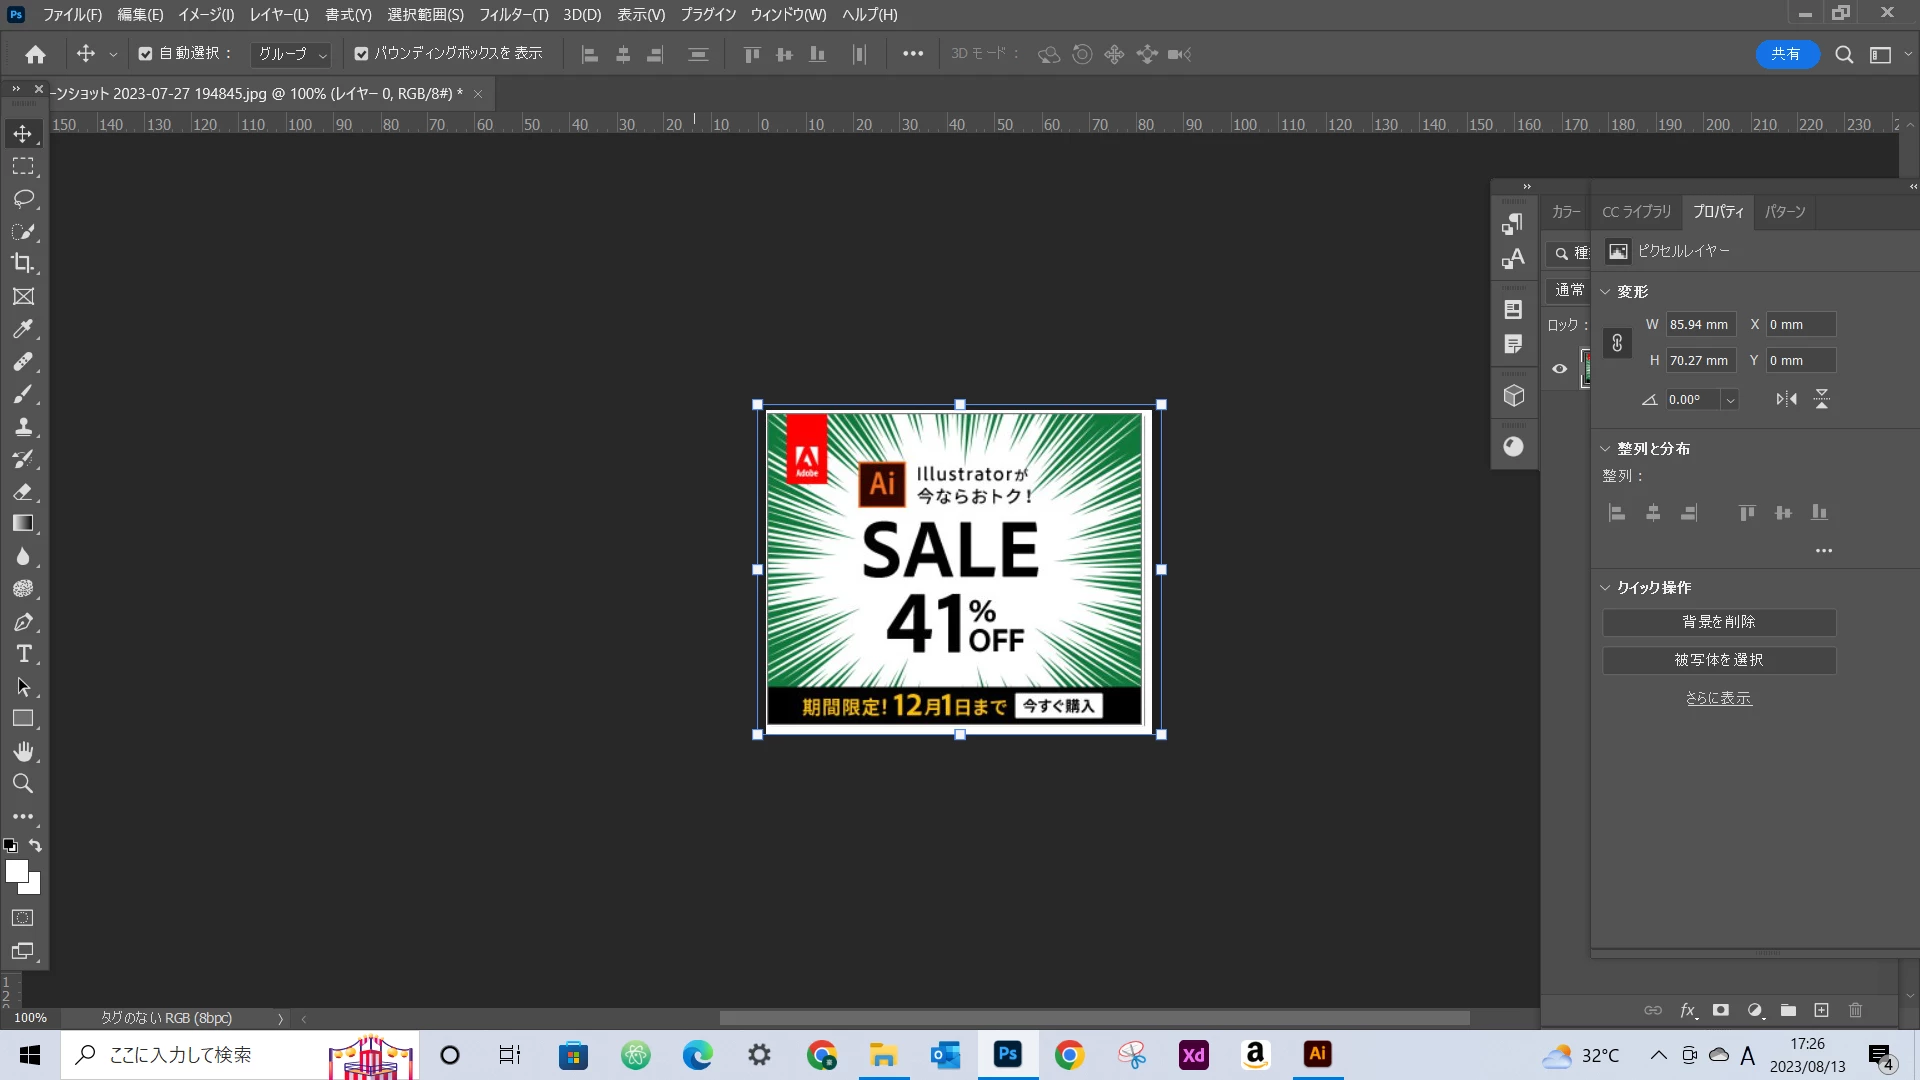Hide the layer using the eye icon

click(1559, 369)
